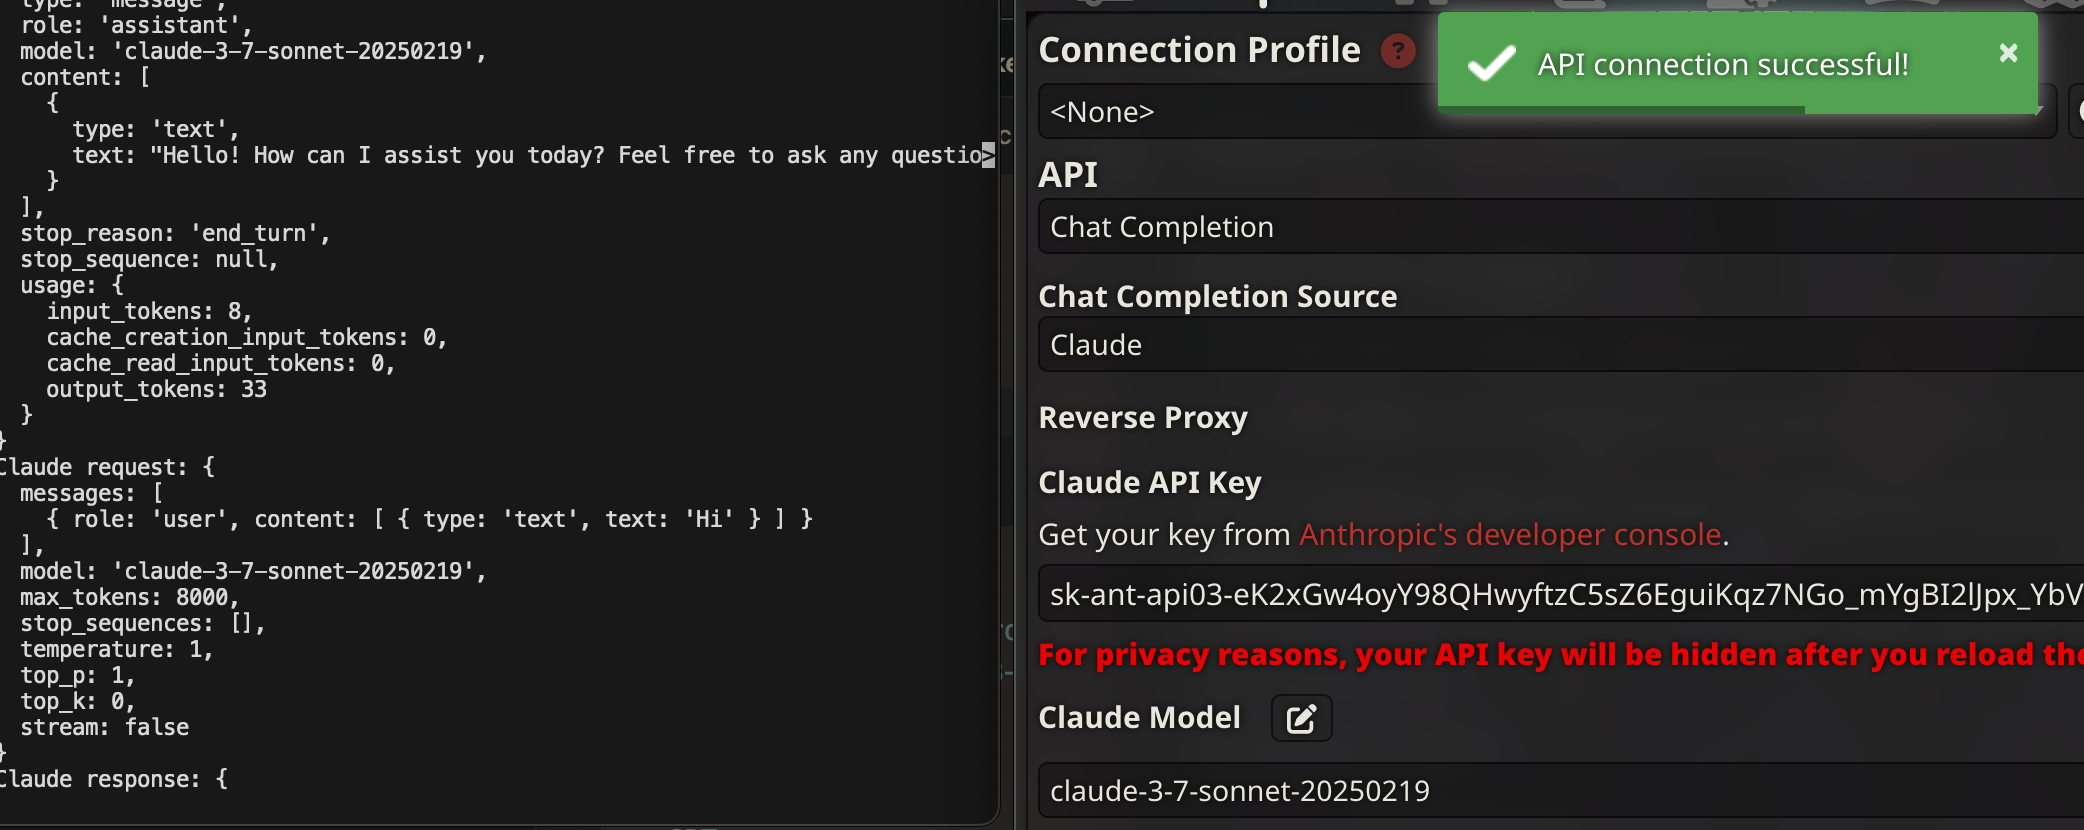Click cache_read_input_tokens: 0 in terminal
The width and height of the screenshot is (2084, 830).
[x=220, y=363]
